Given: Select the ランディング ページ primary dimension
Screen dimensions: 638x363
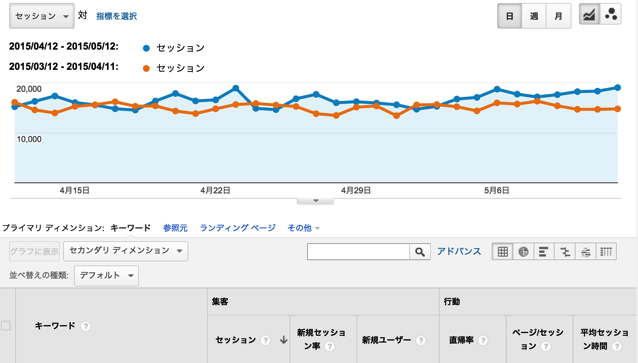Looking at the screenshot, I should tap(238, 228).
